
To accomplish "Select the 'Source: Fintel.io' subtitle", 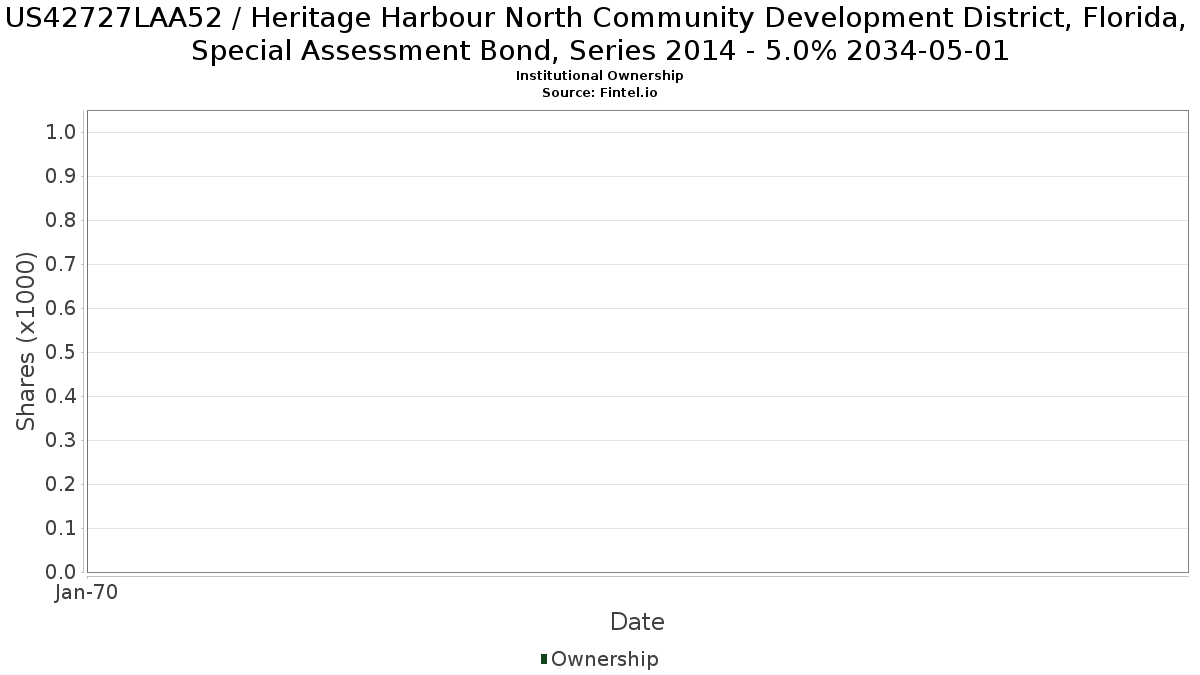I will 600,92.
